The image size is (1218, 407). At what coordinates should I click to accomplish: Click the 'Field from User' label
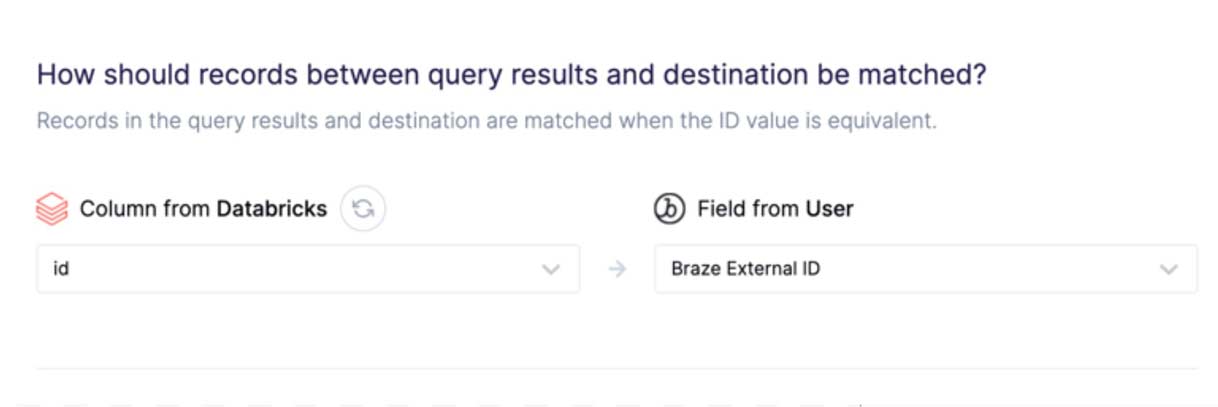tap(775, 209)
